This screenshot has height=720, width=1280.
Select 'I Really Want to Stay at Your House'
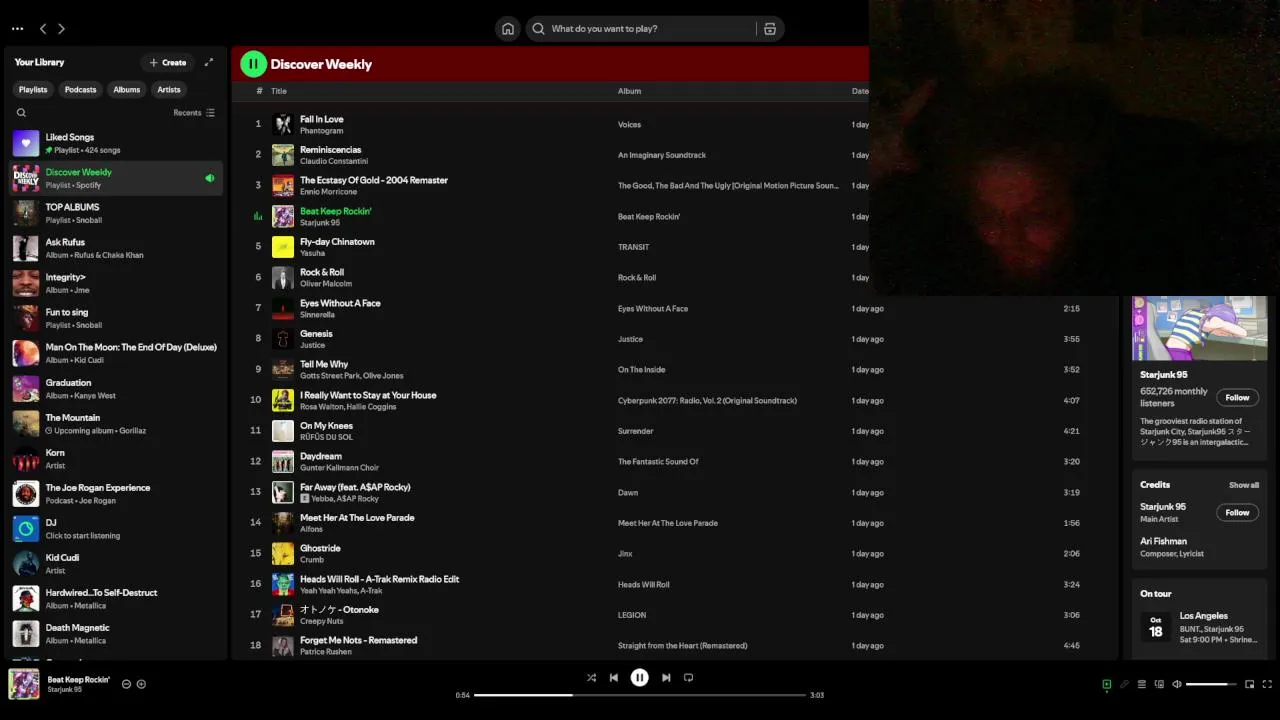pyautogui.click(x=368, y=395)
